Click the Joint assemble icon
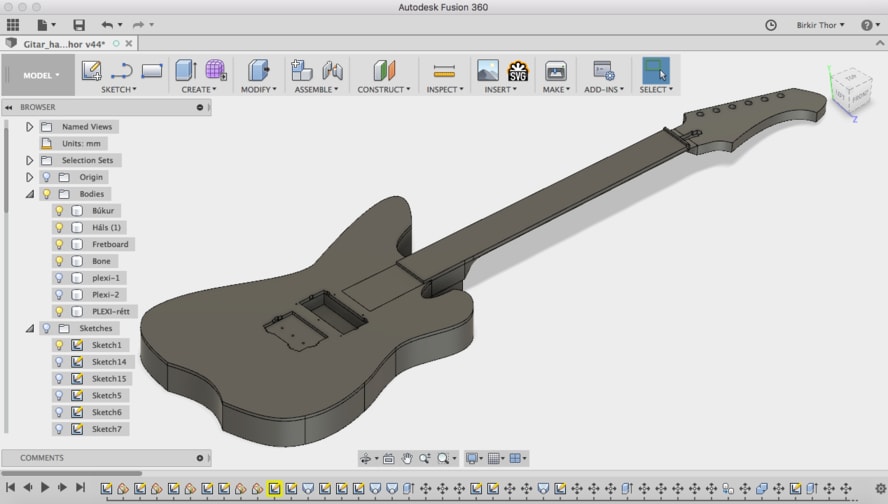The image size is (888, 504). [x=332, y=71]
